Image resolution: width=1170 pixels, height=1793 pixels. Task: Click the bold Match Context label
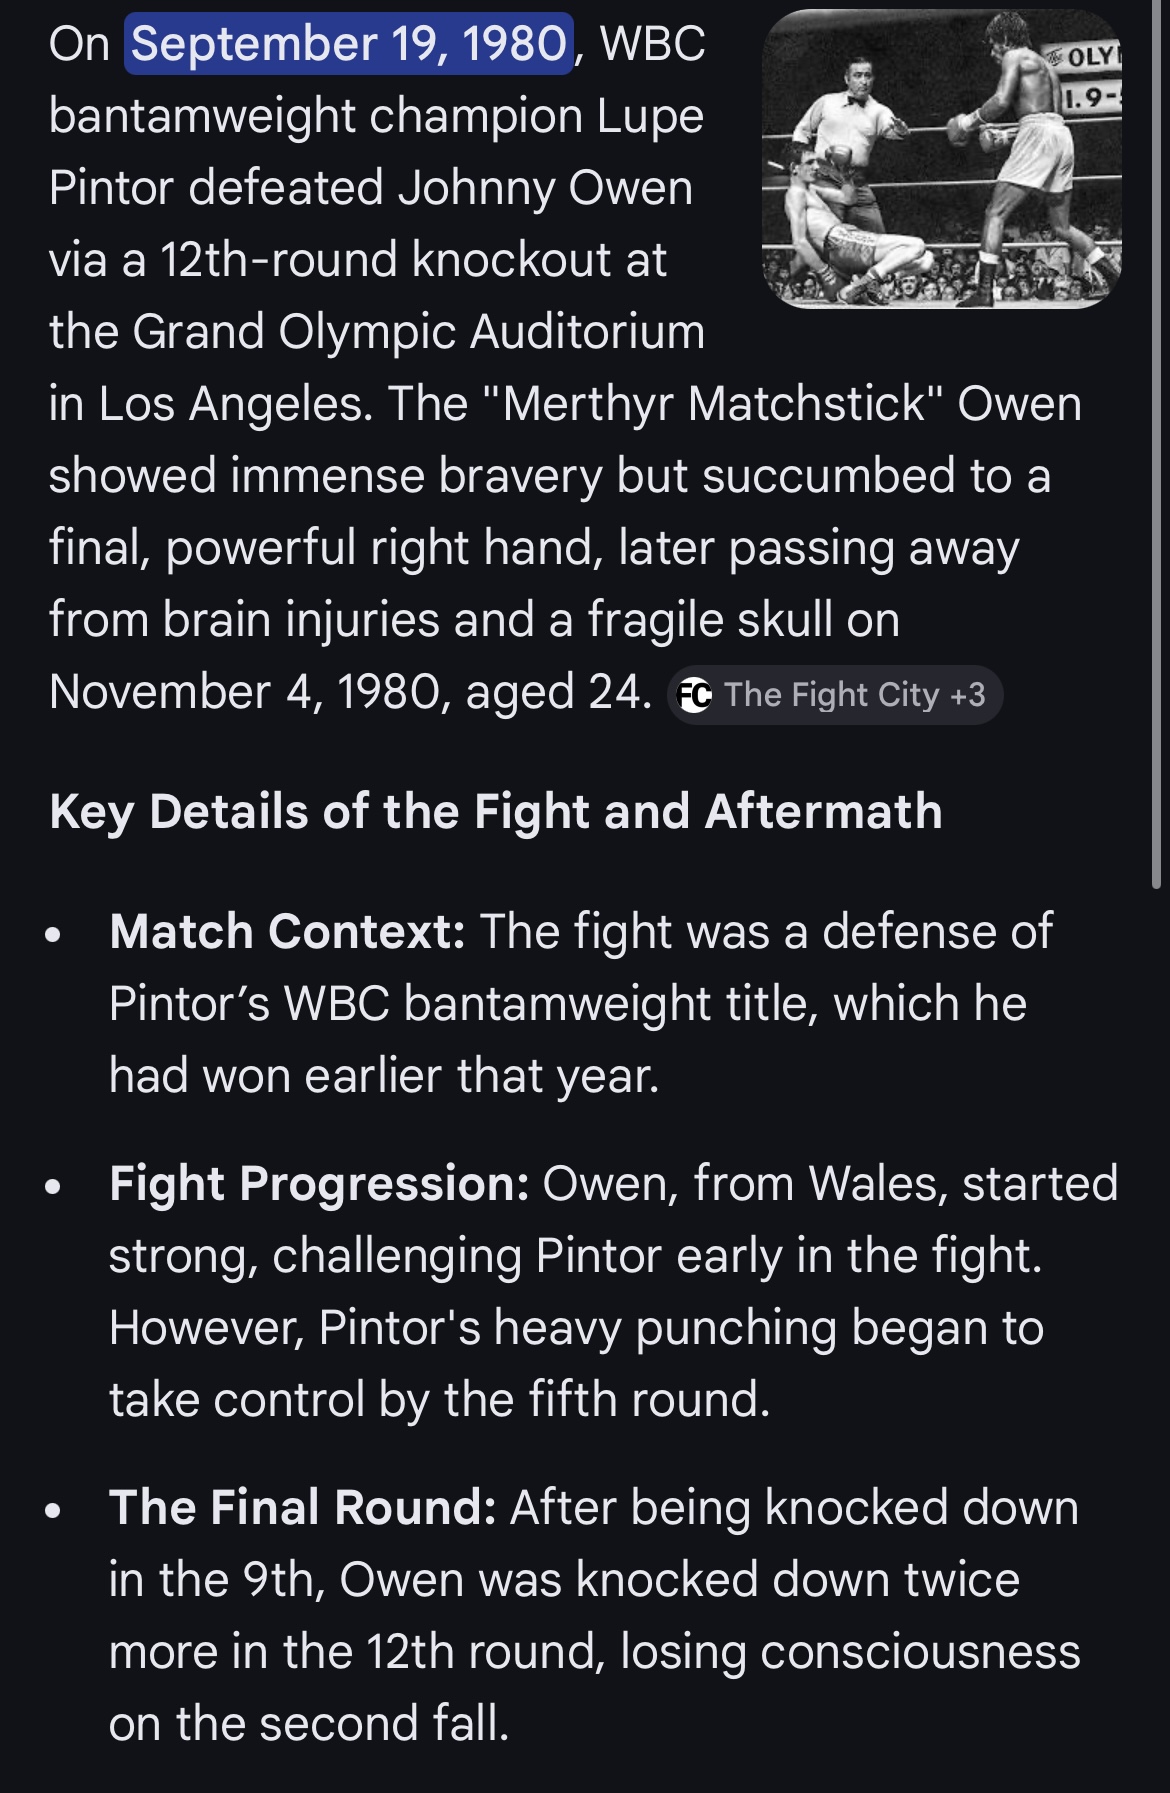[287, 931]
